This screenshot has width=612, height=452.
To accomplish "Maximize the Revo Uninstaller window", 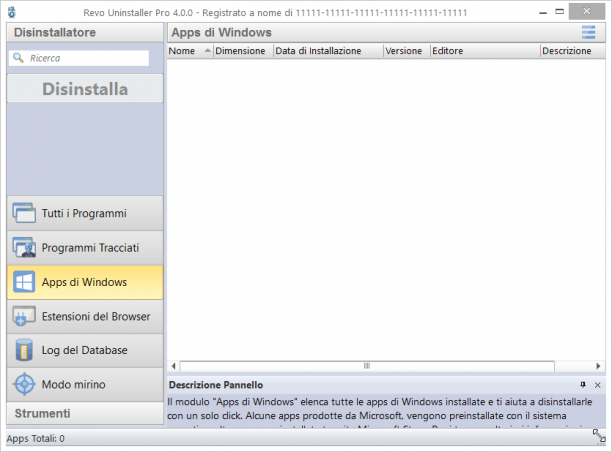I will pos(560,12).
